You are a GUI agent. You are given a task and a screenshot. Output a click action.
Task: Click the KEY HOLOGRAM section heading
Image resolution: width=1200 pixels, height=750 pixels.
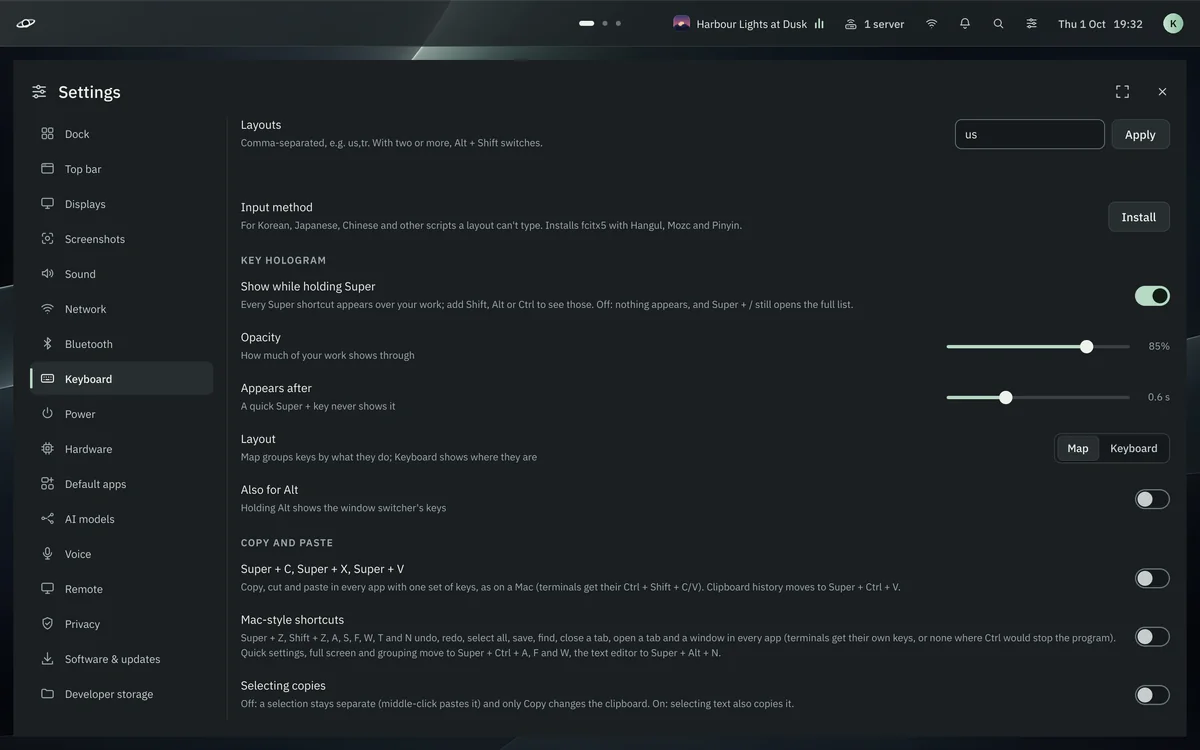point(284,260)
